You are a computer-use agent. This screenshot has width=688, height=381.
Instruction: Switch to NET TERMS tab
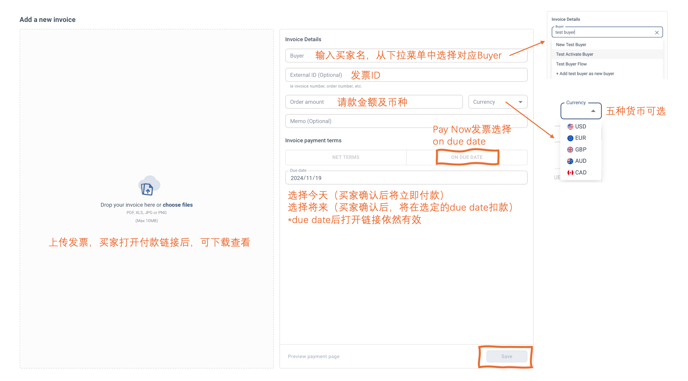click(x=346, y=157)
